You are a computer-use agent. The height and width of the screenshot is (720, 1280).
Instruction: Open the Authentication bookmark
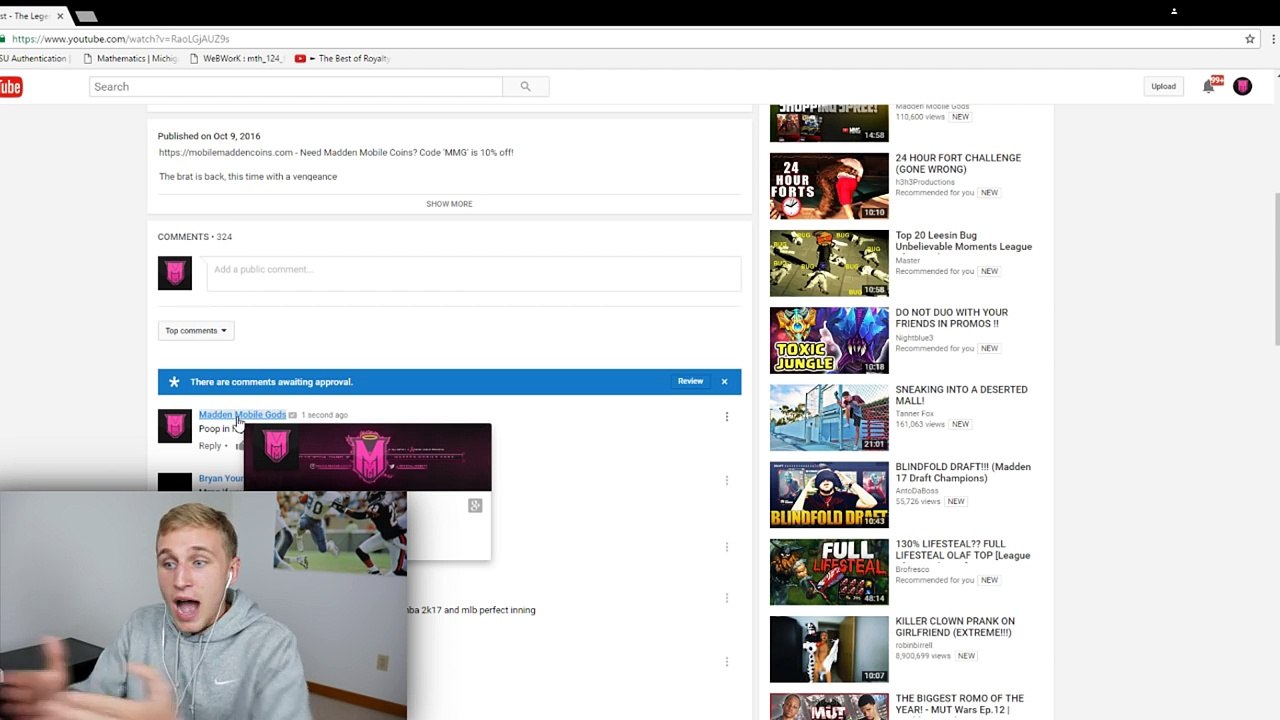(34, 59)
